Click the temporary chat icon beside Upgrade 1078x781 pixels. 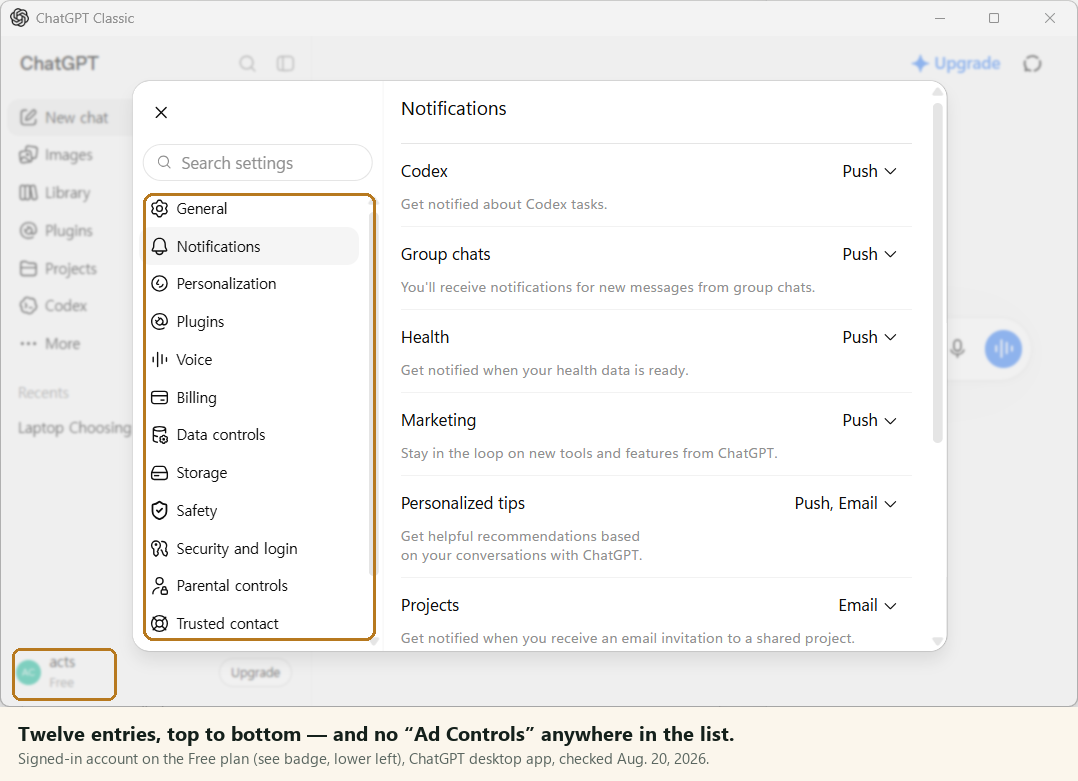[x=1032, y=64]
